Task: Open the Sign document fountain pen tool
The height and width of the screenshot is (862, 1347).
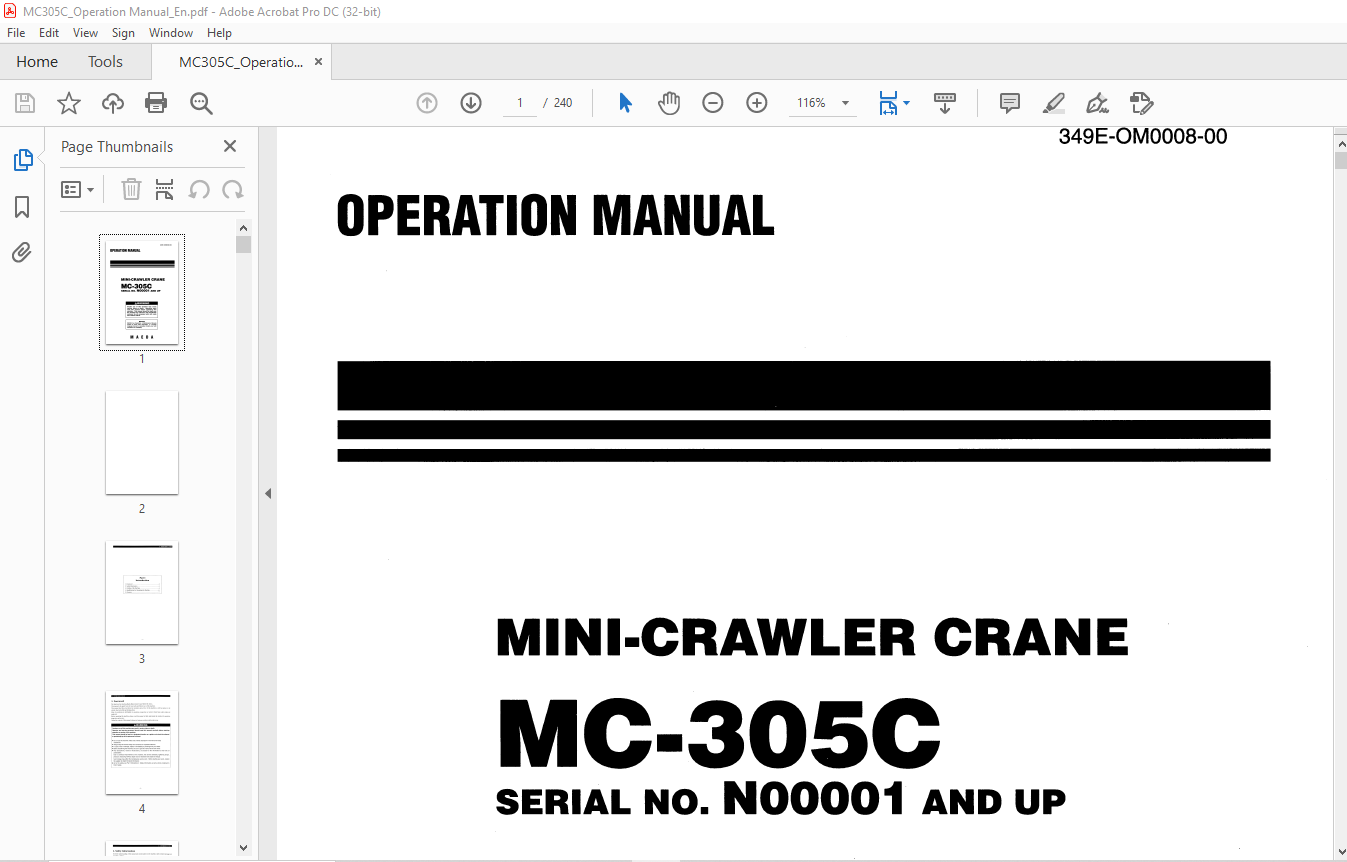Action: [x=1097, y=103]
